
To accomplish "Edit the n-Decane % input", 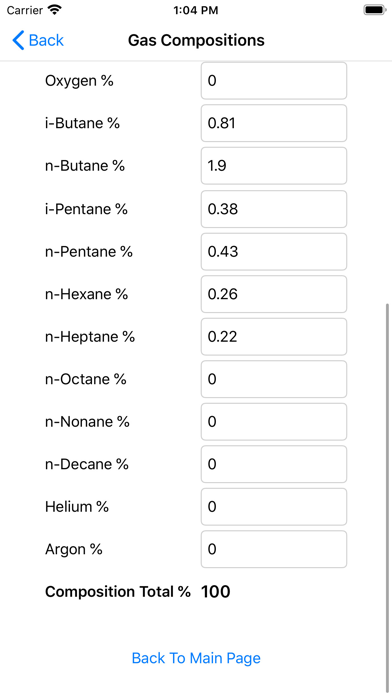I will 274,464.
